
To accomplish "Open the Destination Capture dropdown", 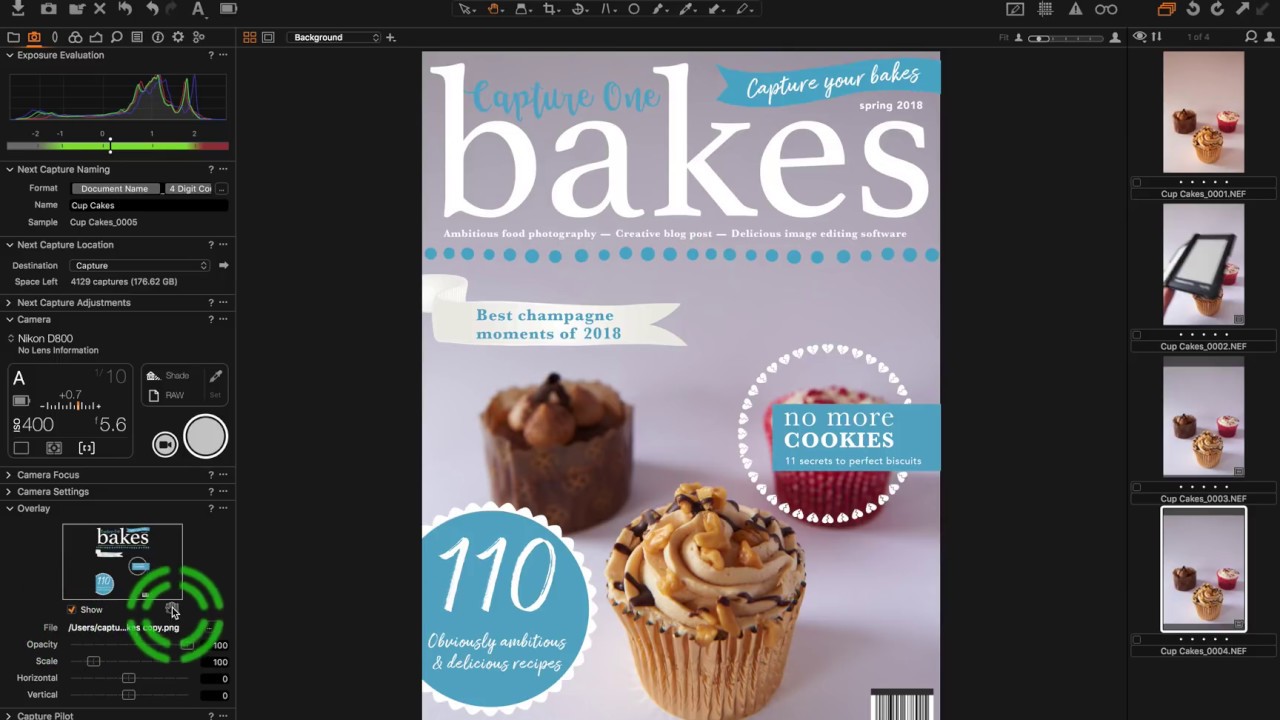I will pos(140,265).
